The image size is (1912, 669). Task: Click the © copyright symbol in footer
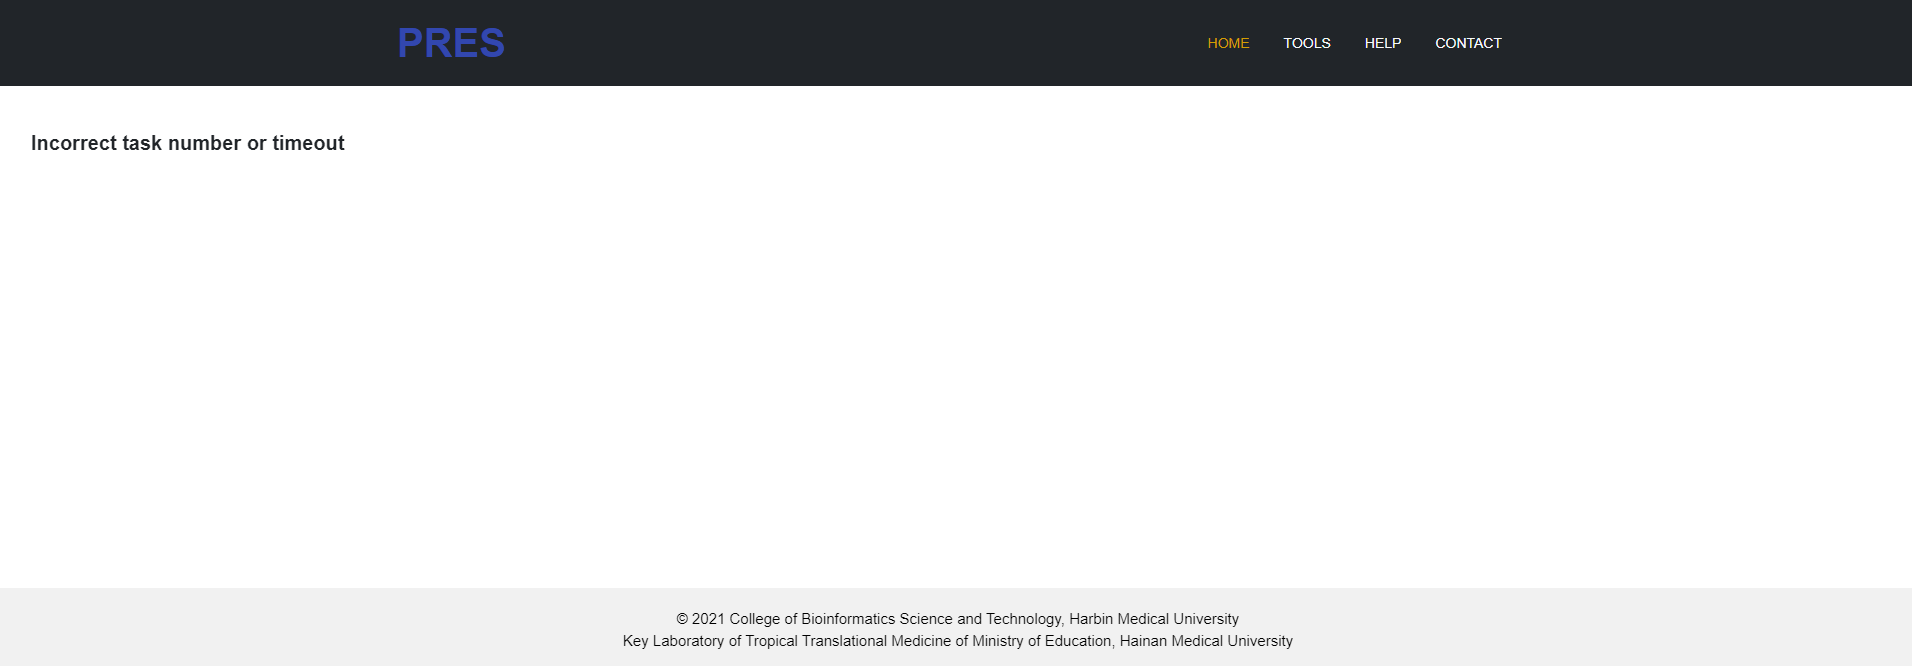click(x=682, y=619)
